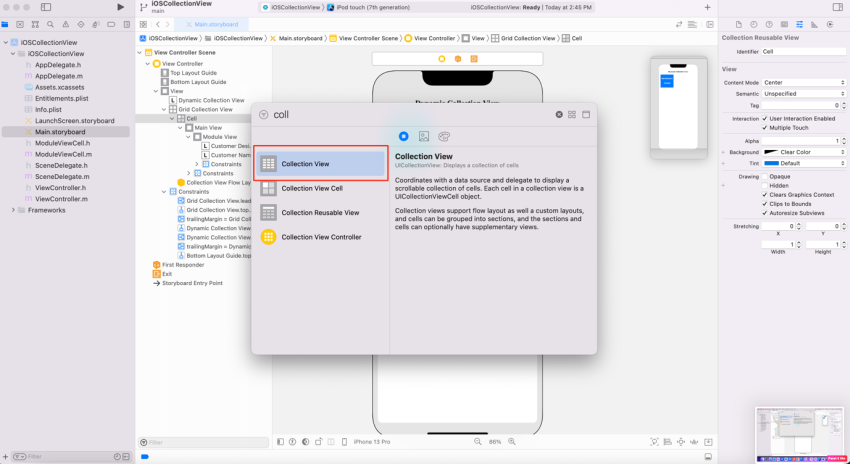Show the Connections inspector
The image size is (850, 464).
830,24
